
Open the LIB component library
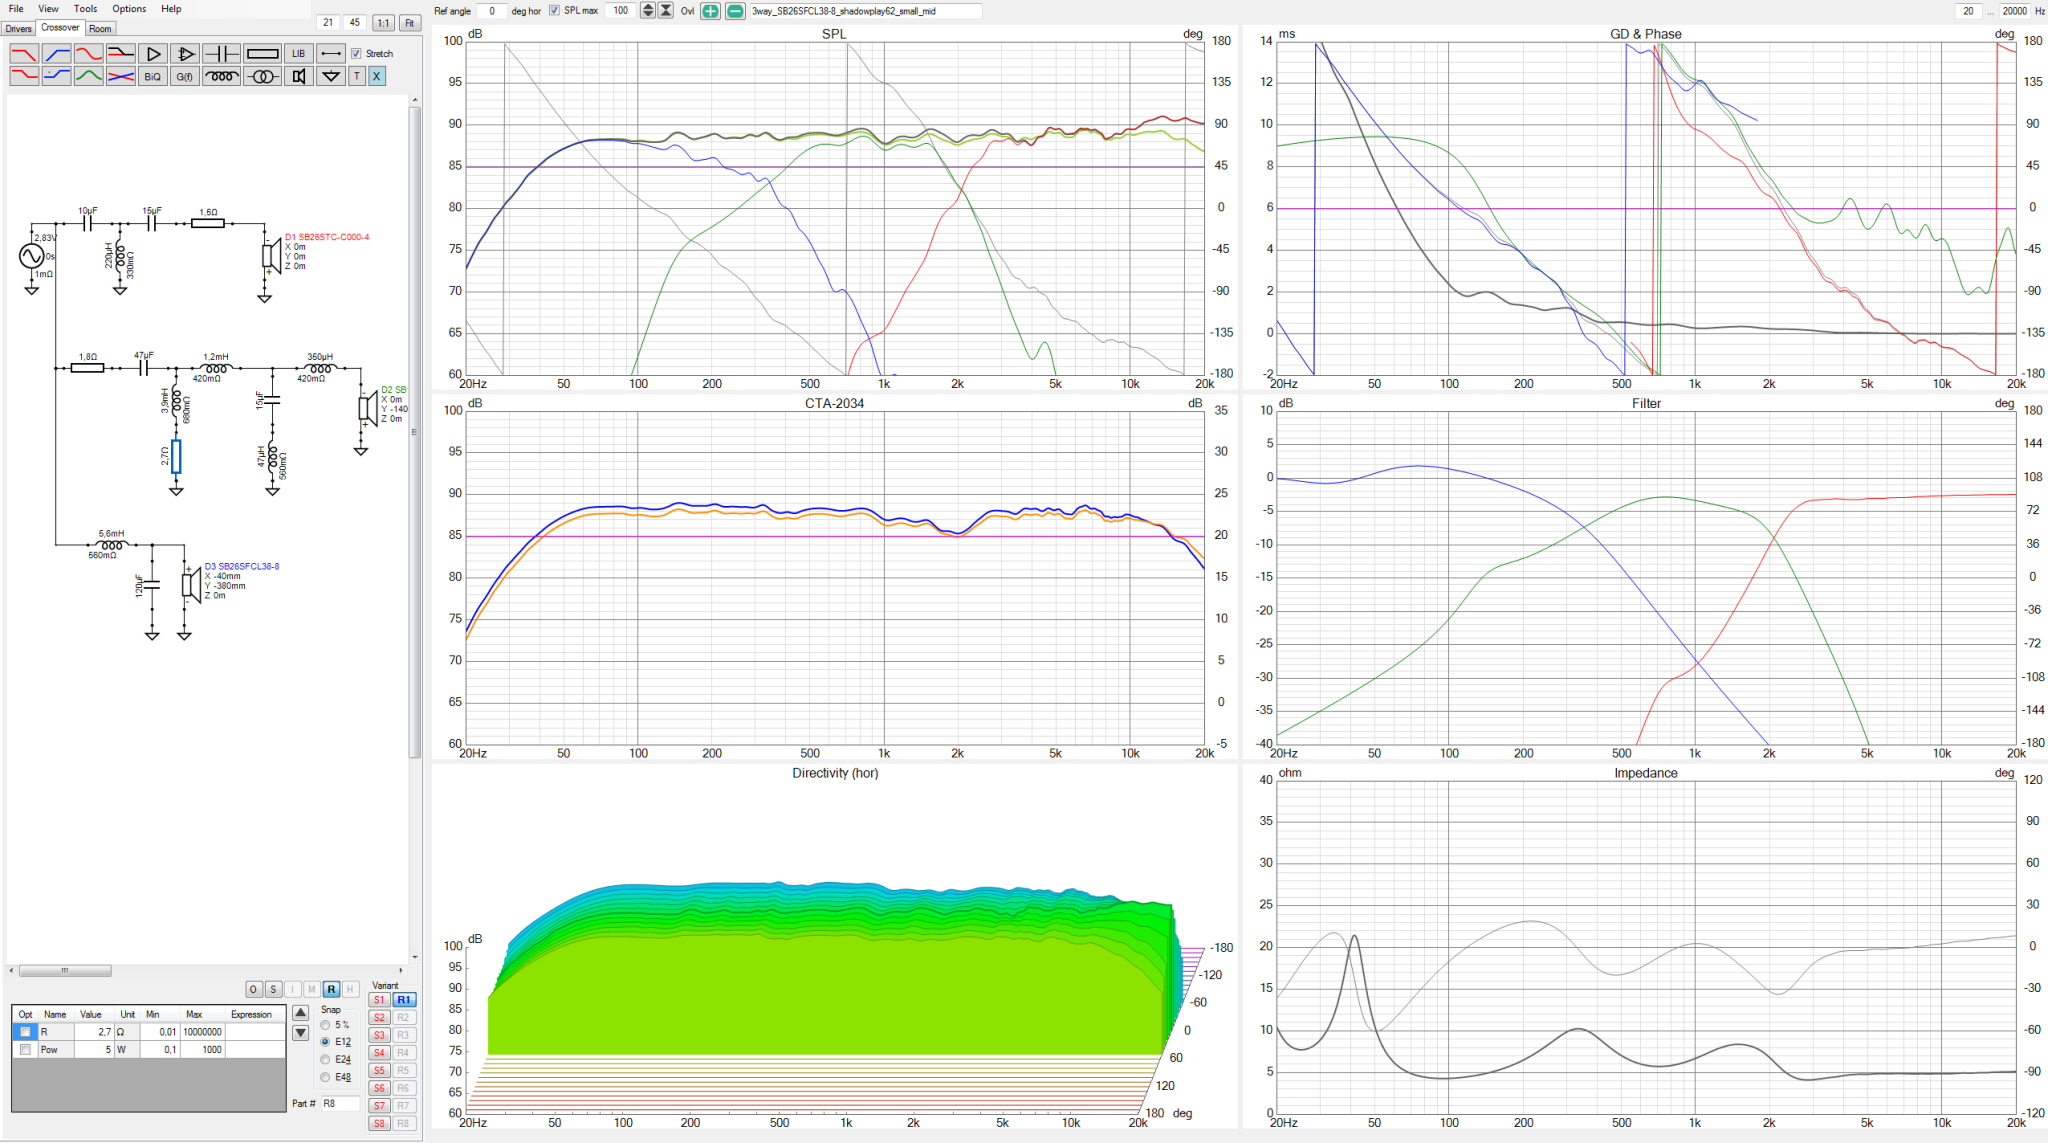(x=298, y=53)
